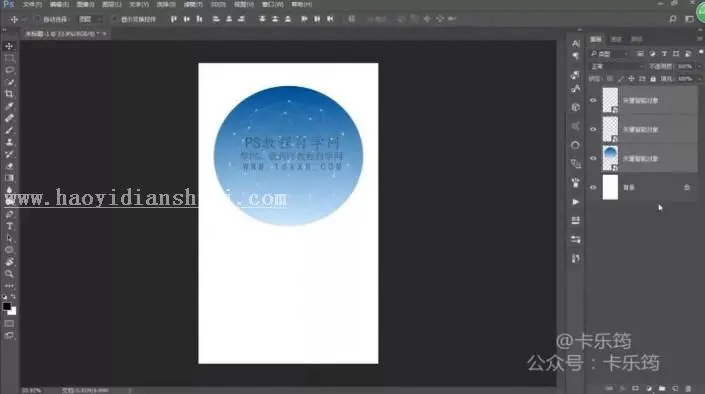Toggle Quick Mask mode
This screenshot has height=394, width=705.
pos(9,323)
